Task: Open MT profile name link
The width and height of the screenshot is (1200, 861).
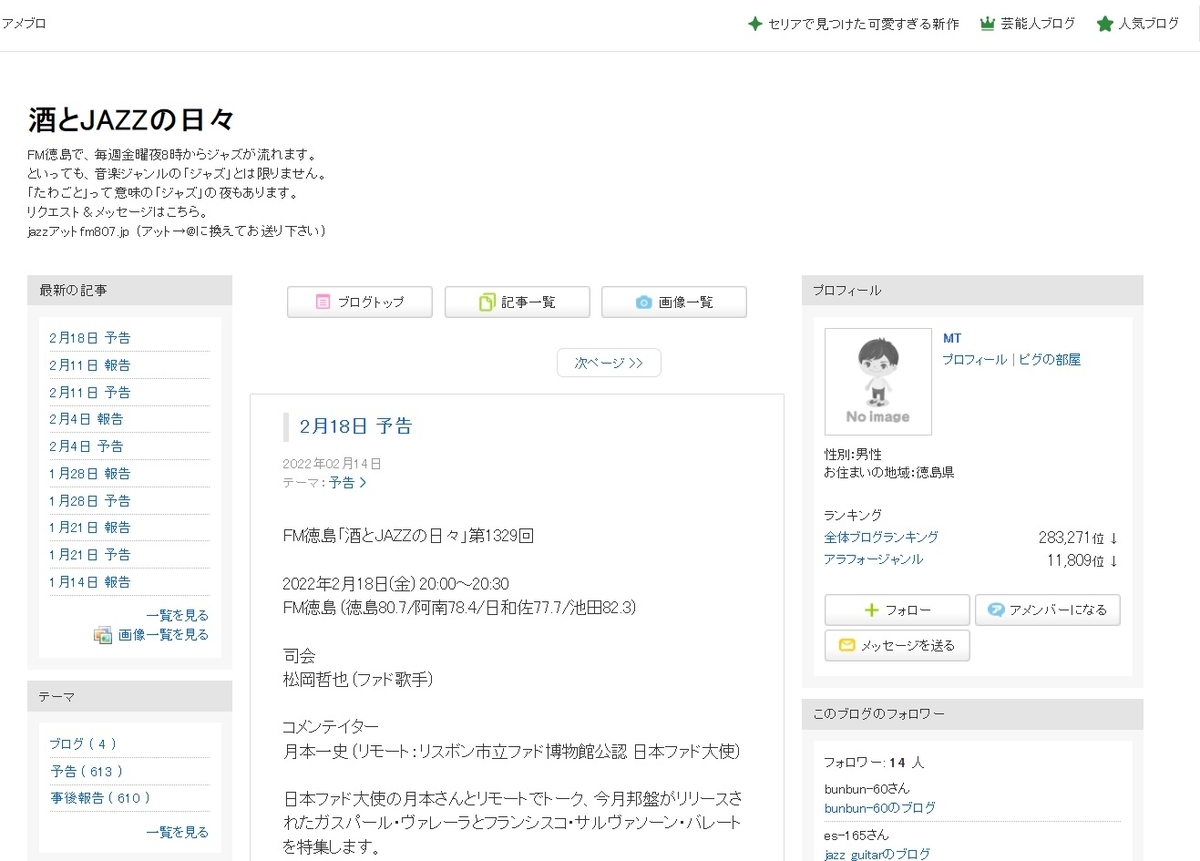Action: (951, 338)
